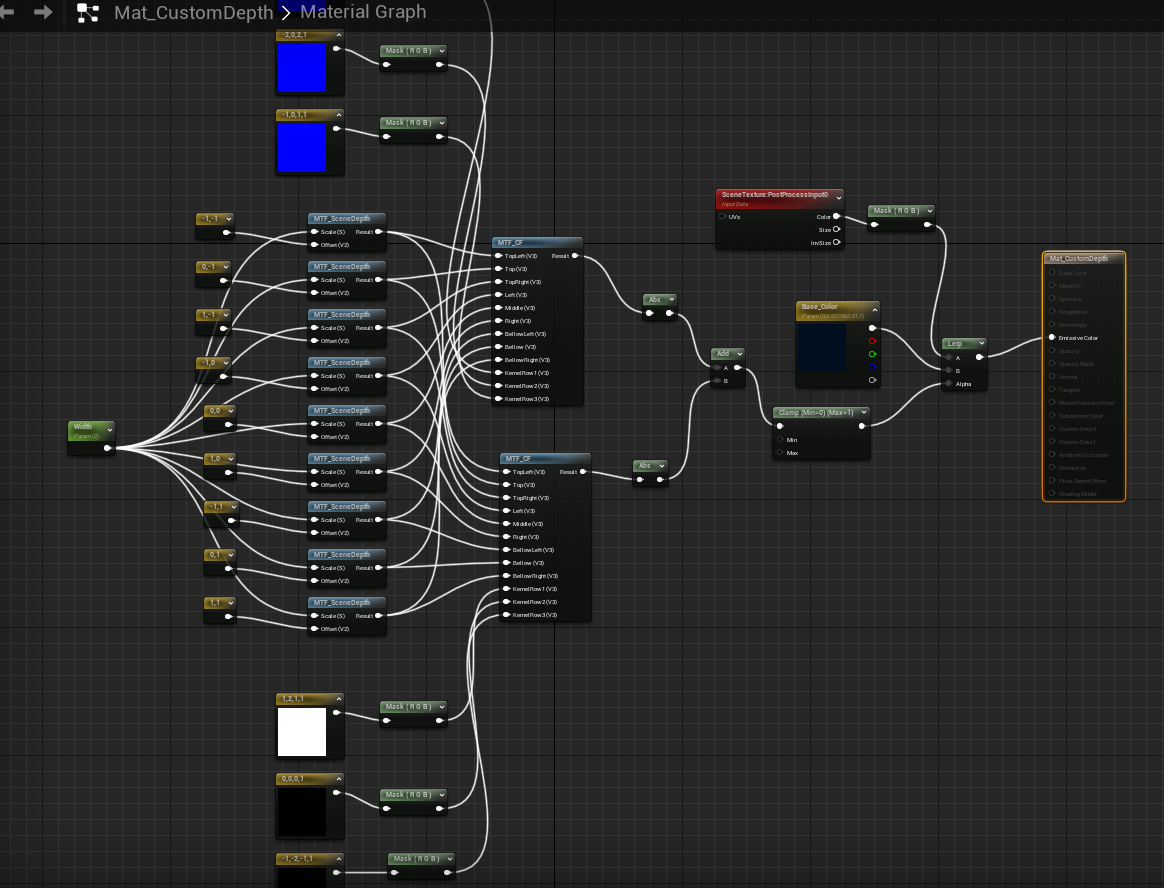Click the back navigation arrow
Screen dimensions: 1164x888
(x=7, y=12)
